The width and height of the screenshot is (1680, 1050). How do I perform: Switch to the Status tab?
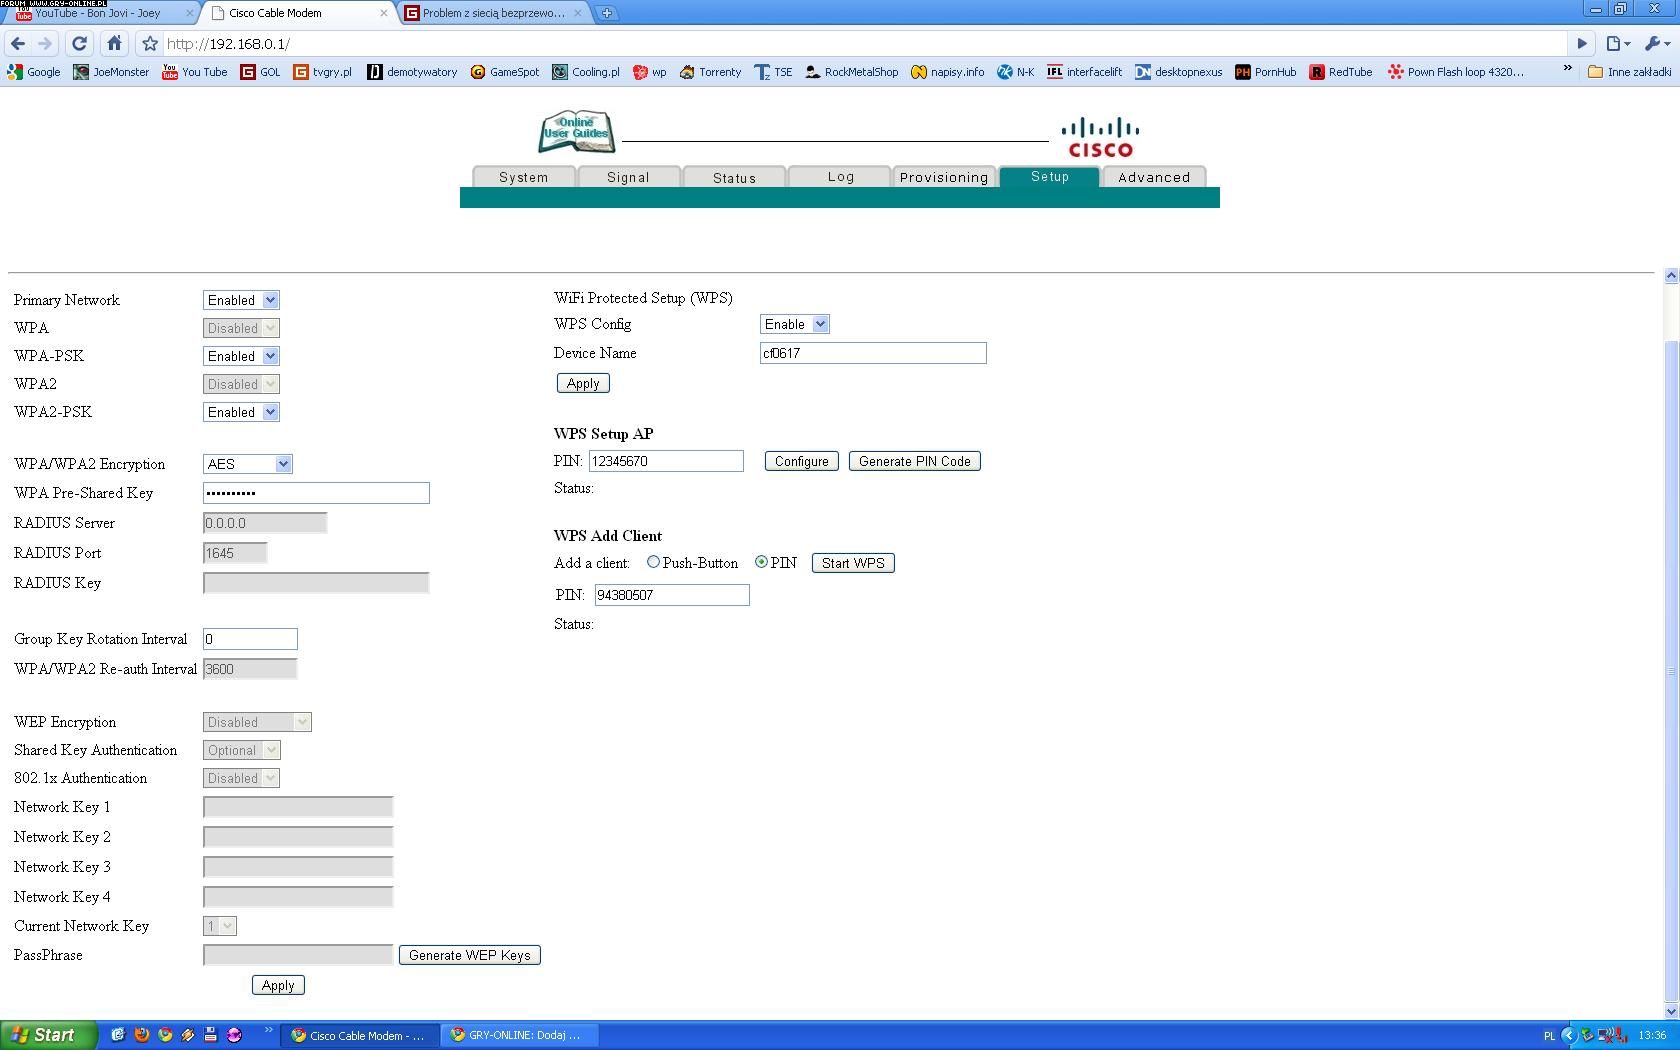pos(734,177)
